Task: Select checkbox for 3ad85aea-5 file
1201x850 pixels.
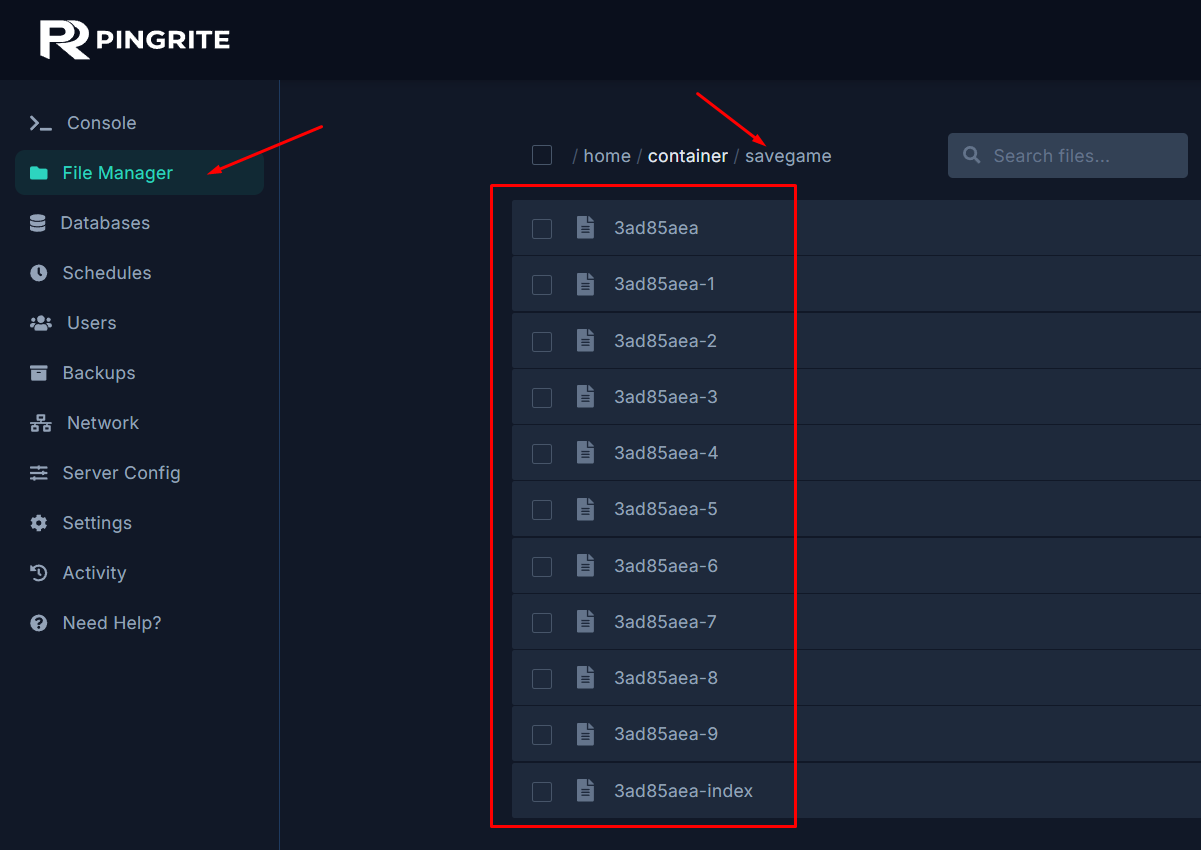Action: pyautogui.click(x=542, y=510)
